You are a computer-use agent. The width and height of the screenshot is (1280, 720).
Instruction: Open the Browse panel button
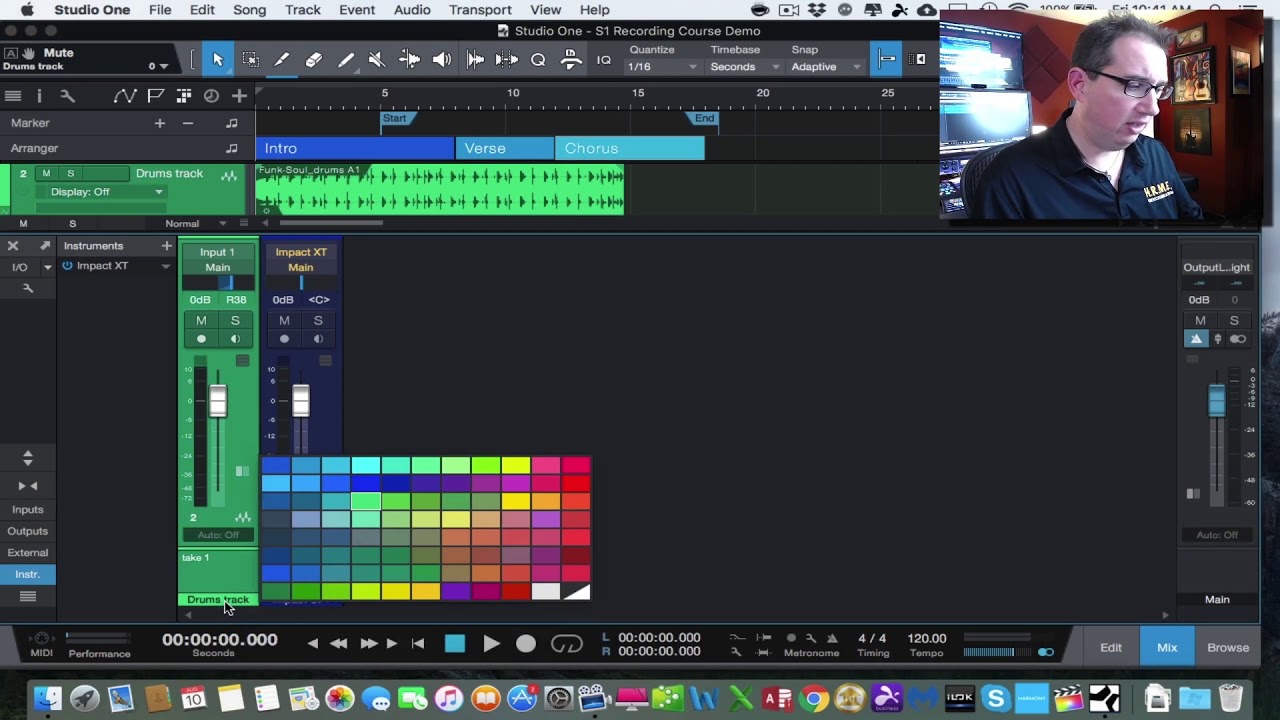[x=1228, y=648]
